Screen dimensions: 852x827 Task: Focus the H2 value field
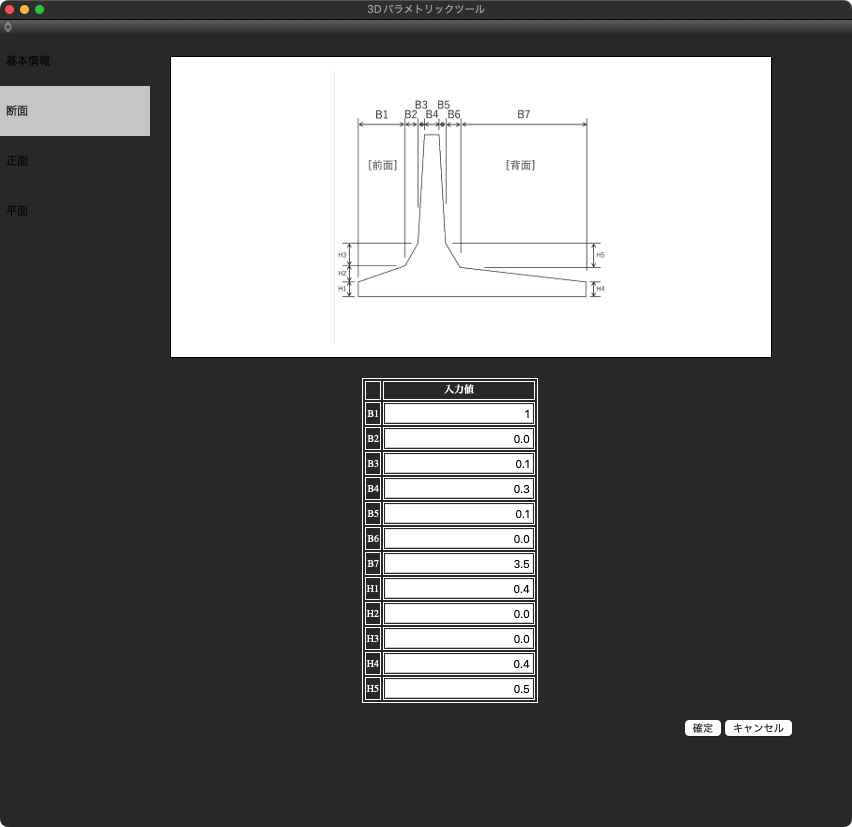(x=458, y=614)
